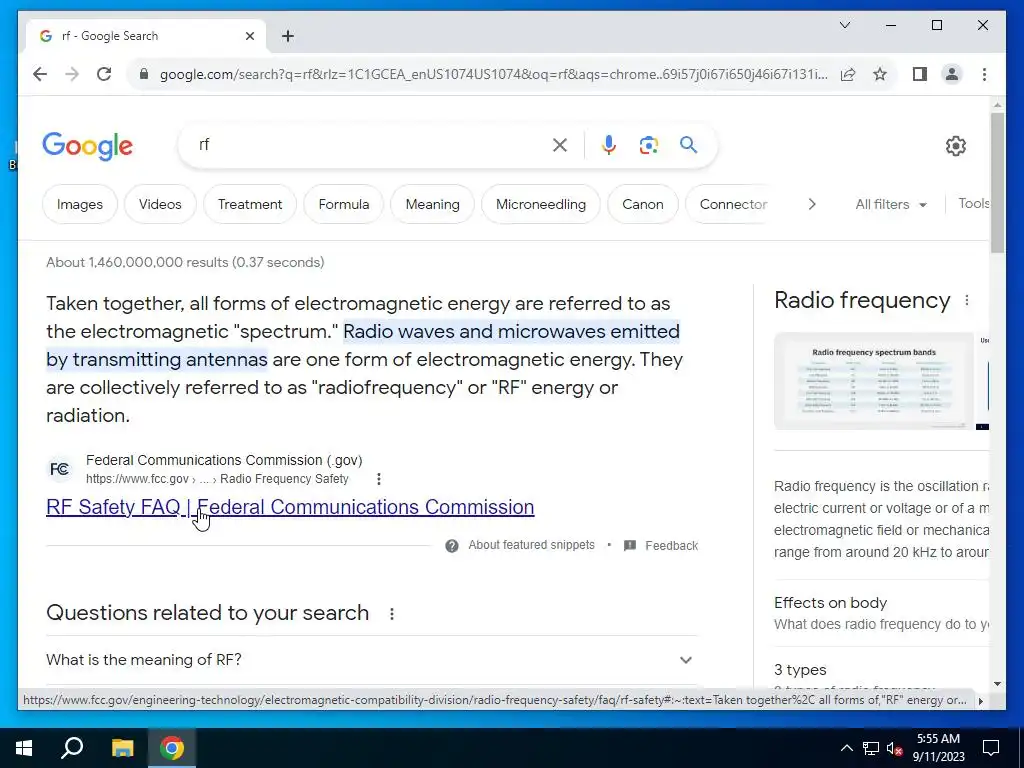Click the Google logo

pyautogui.click(x=88, y=146)
